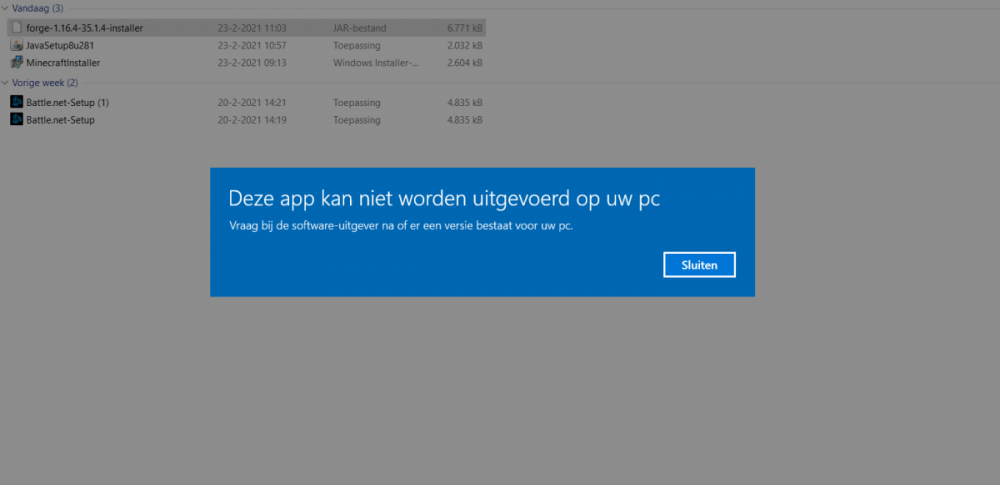Select the Battle.net-Setup (1) file name

[x=67, y=102]
